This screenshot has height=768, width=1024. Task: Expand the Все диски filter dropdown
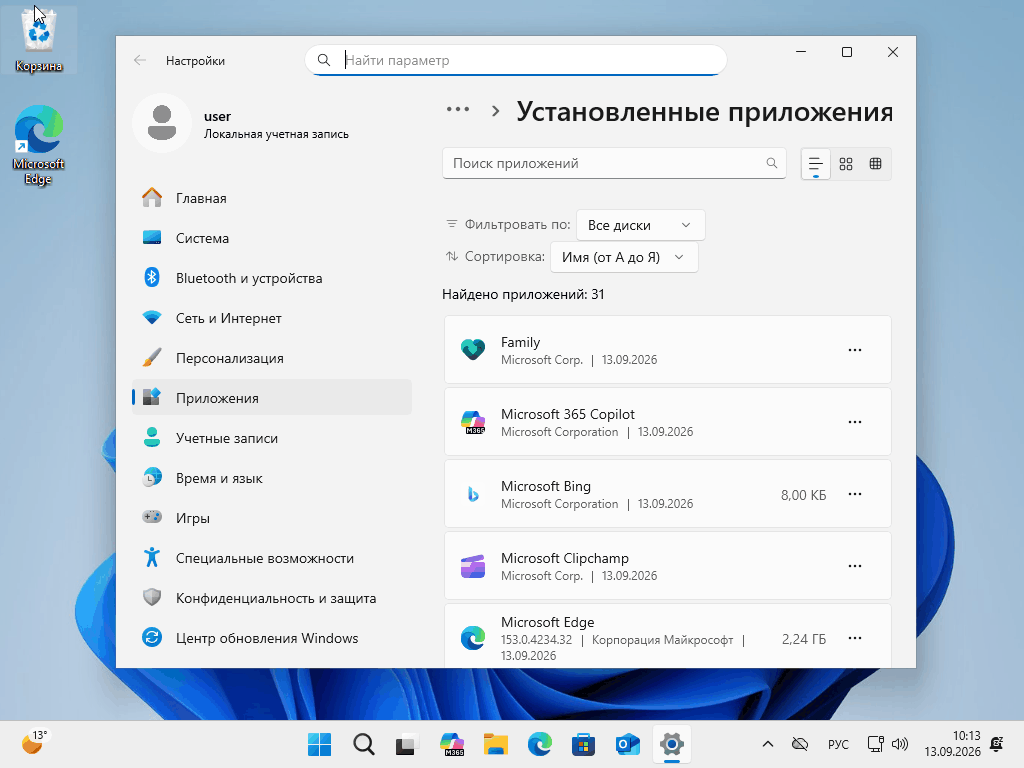pos(640,225)
